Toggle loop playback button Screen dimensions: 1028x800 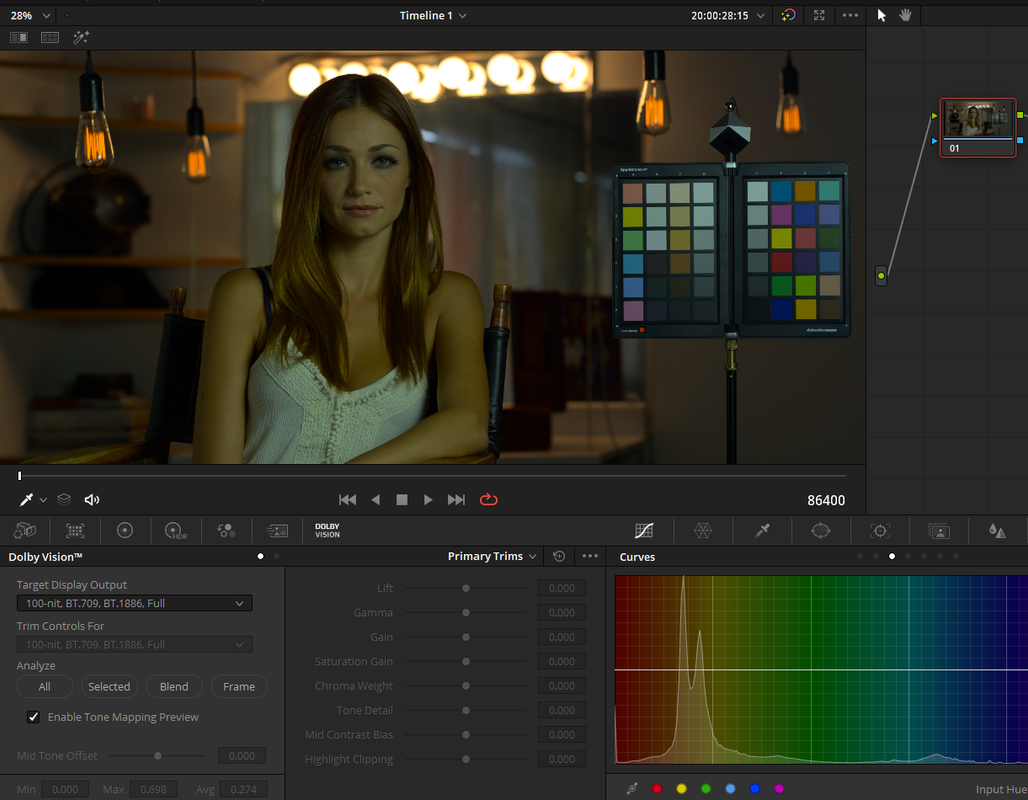tap(488, 500)
